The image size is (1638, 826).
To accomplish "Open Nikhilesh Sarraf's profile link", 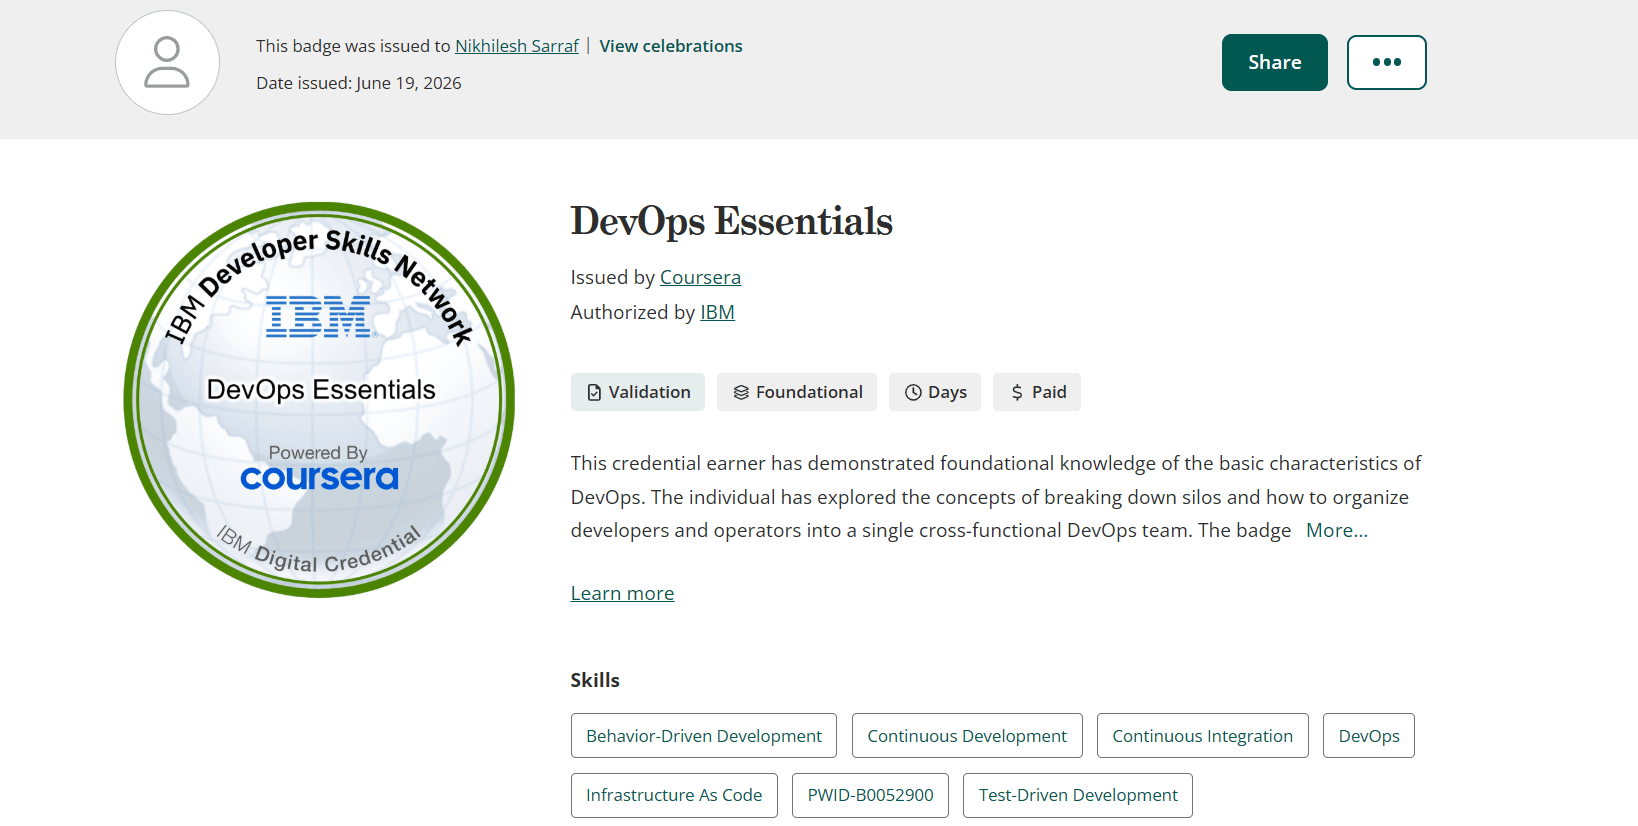I will coord(517,46).
